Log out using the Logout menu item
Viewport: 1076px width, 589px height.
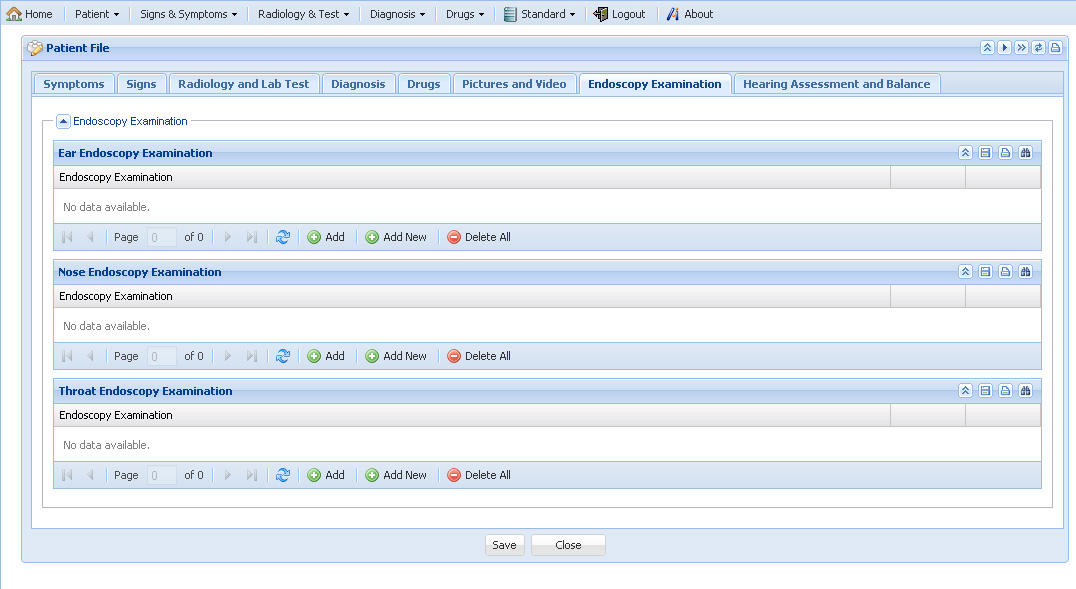[x=620, y=14]
